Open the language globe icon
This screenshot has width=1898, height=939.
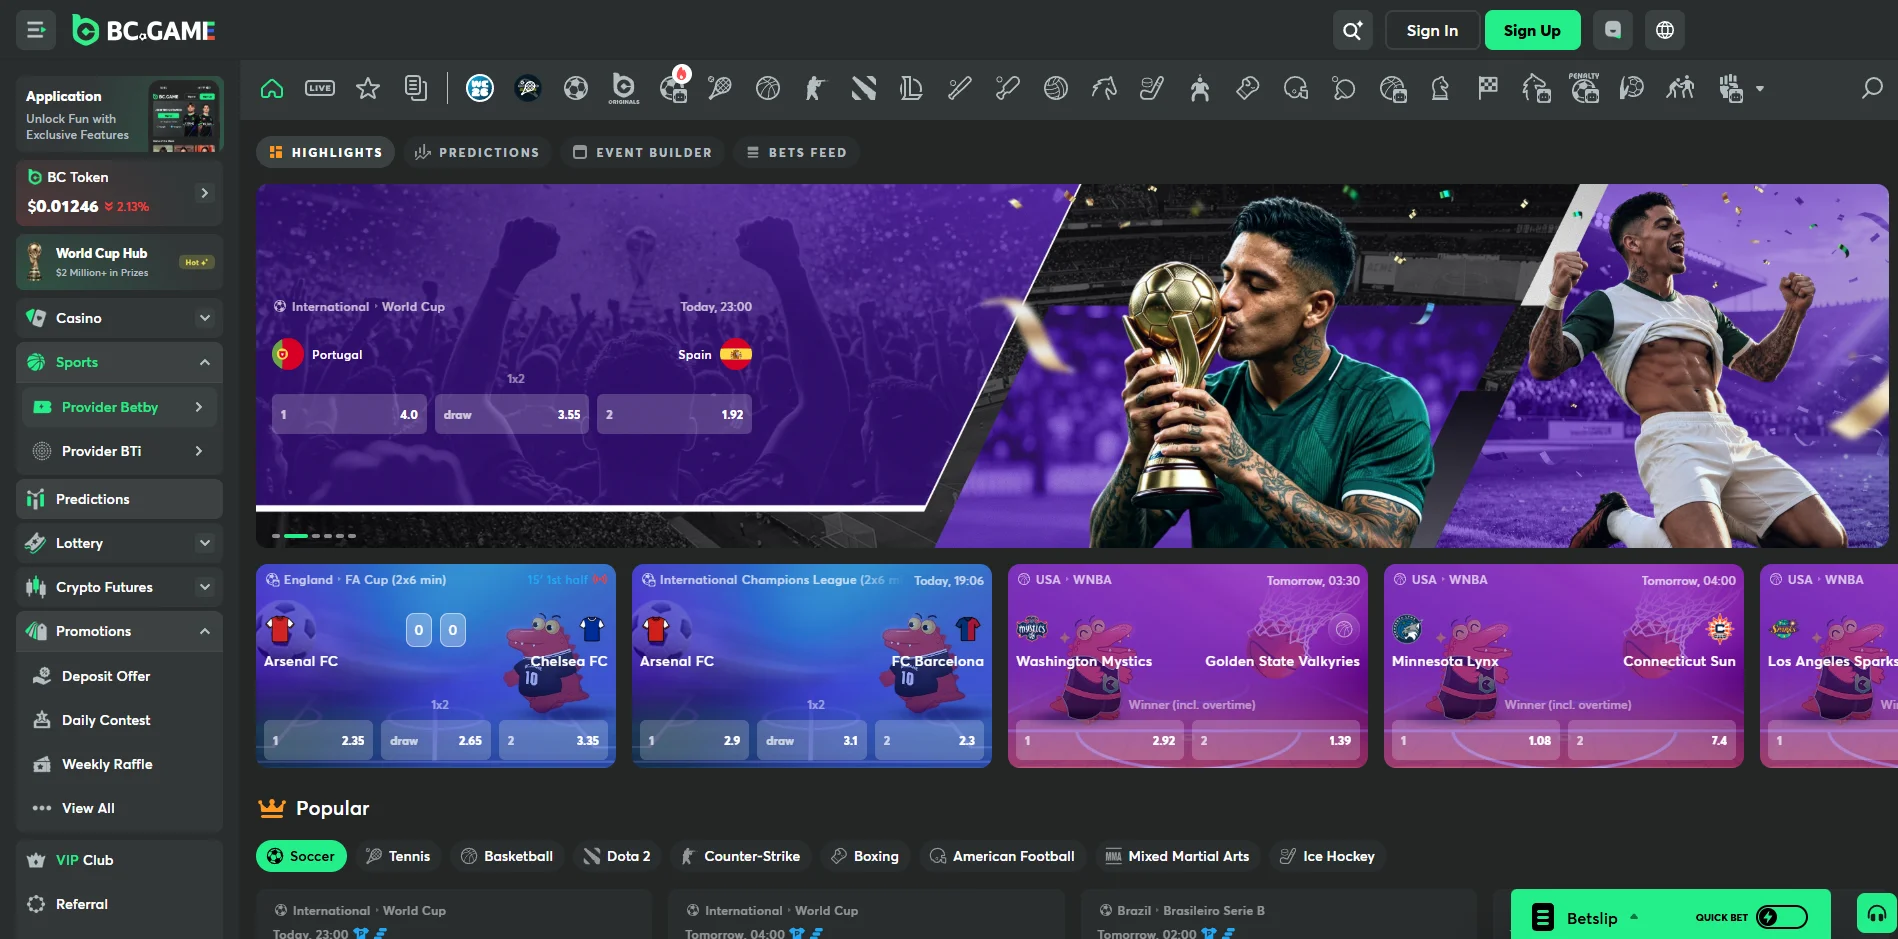point(1665,30)
